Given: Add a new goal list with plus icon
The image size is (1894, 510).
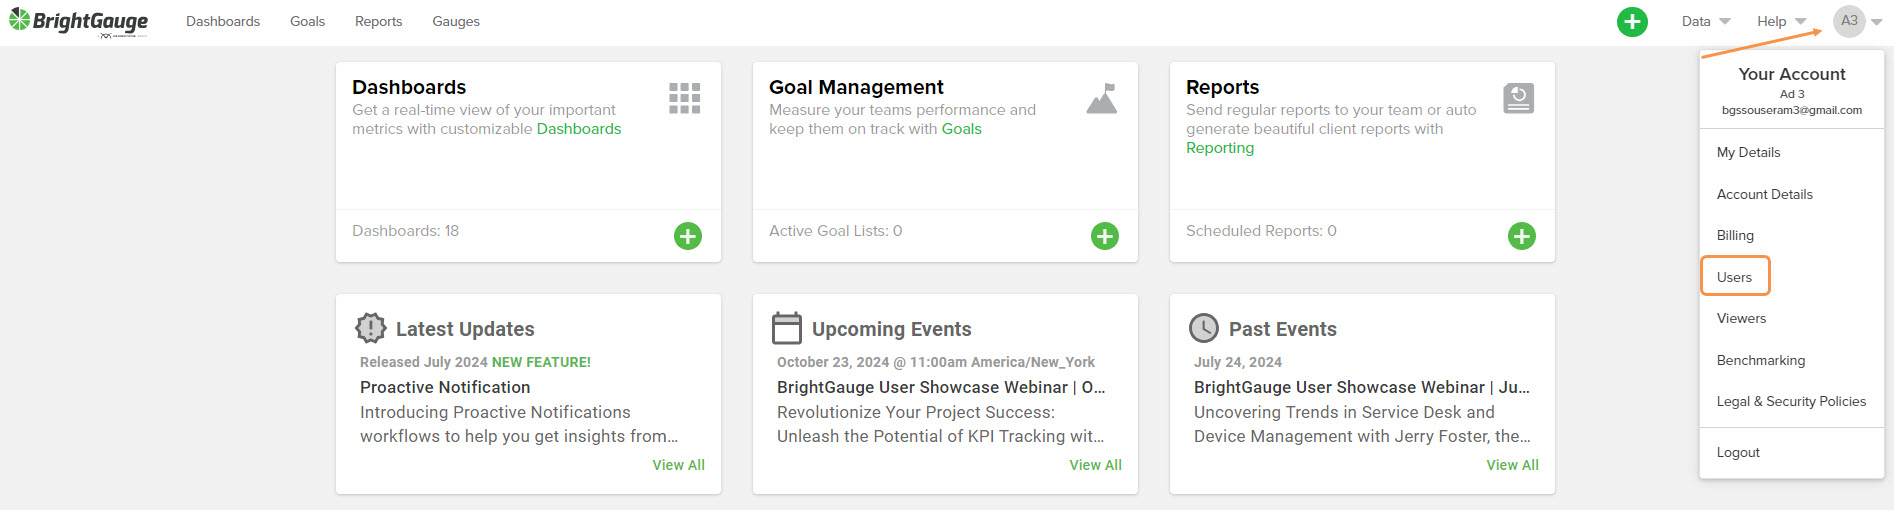Looking at the screenshot, I should (1104, 236).
